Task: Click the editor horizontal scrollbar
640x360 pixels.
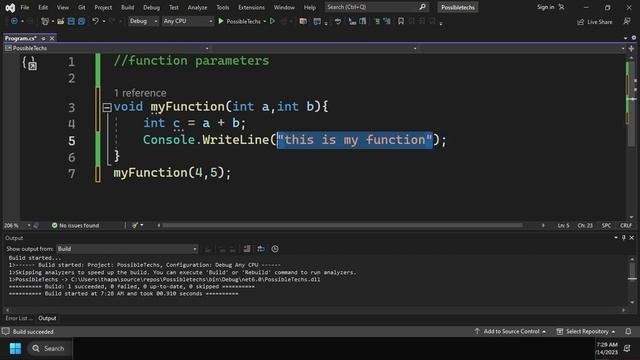Action: [342, 225]
